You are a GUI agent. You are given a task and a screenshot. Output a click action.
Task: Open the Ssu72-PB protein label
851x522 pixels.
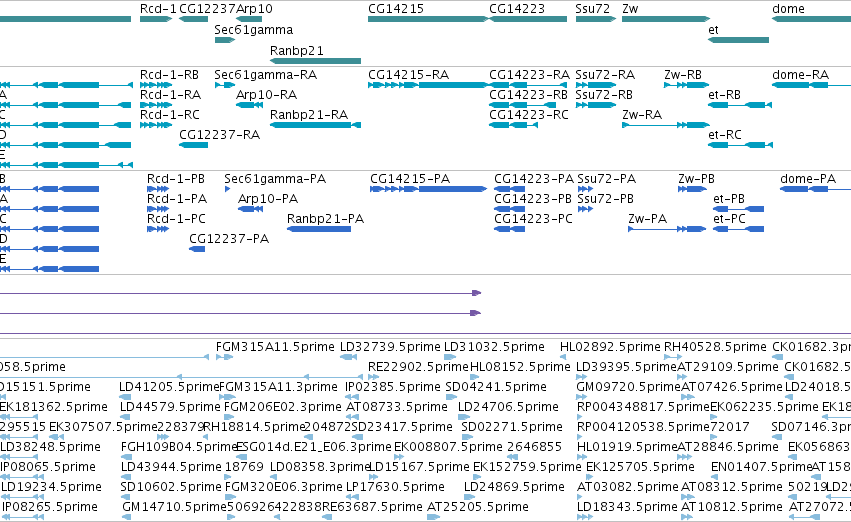point(605,199)
